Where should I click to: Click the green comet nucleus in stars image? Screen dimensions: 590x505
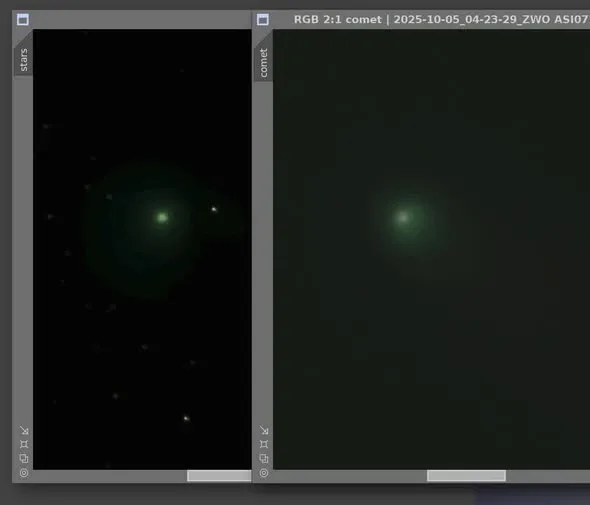[x=162, y=217]
